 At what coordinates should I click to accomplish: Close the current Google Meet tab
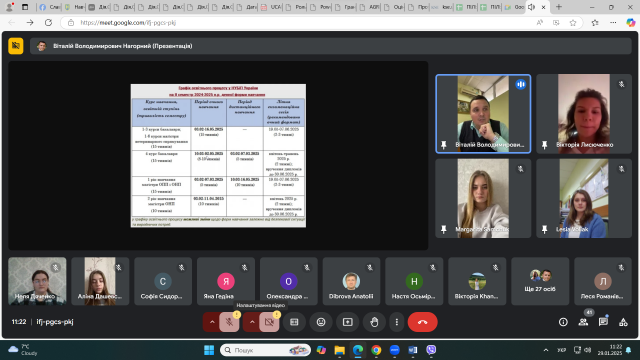coord(543,7)
